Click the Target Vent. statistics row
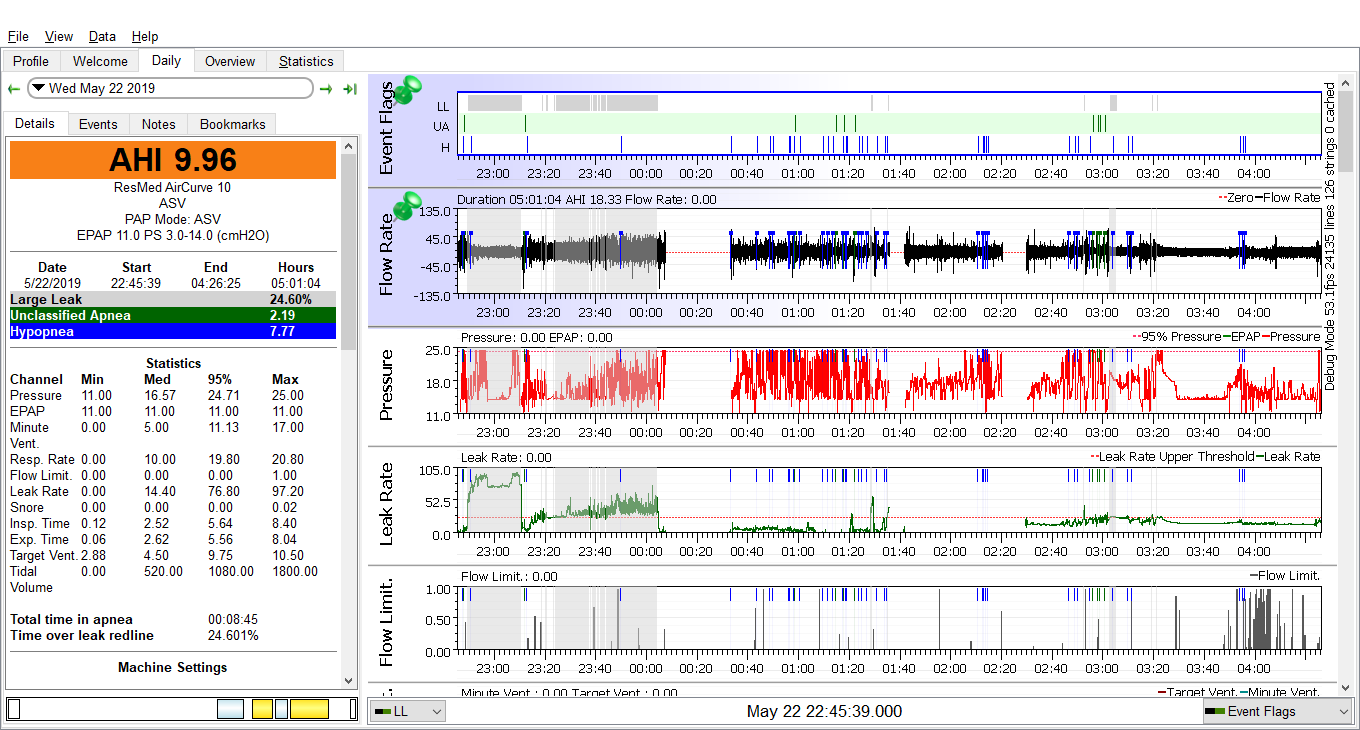The width and height of the screenshot is (1360, 730). [173, 555]
